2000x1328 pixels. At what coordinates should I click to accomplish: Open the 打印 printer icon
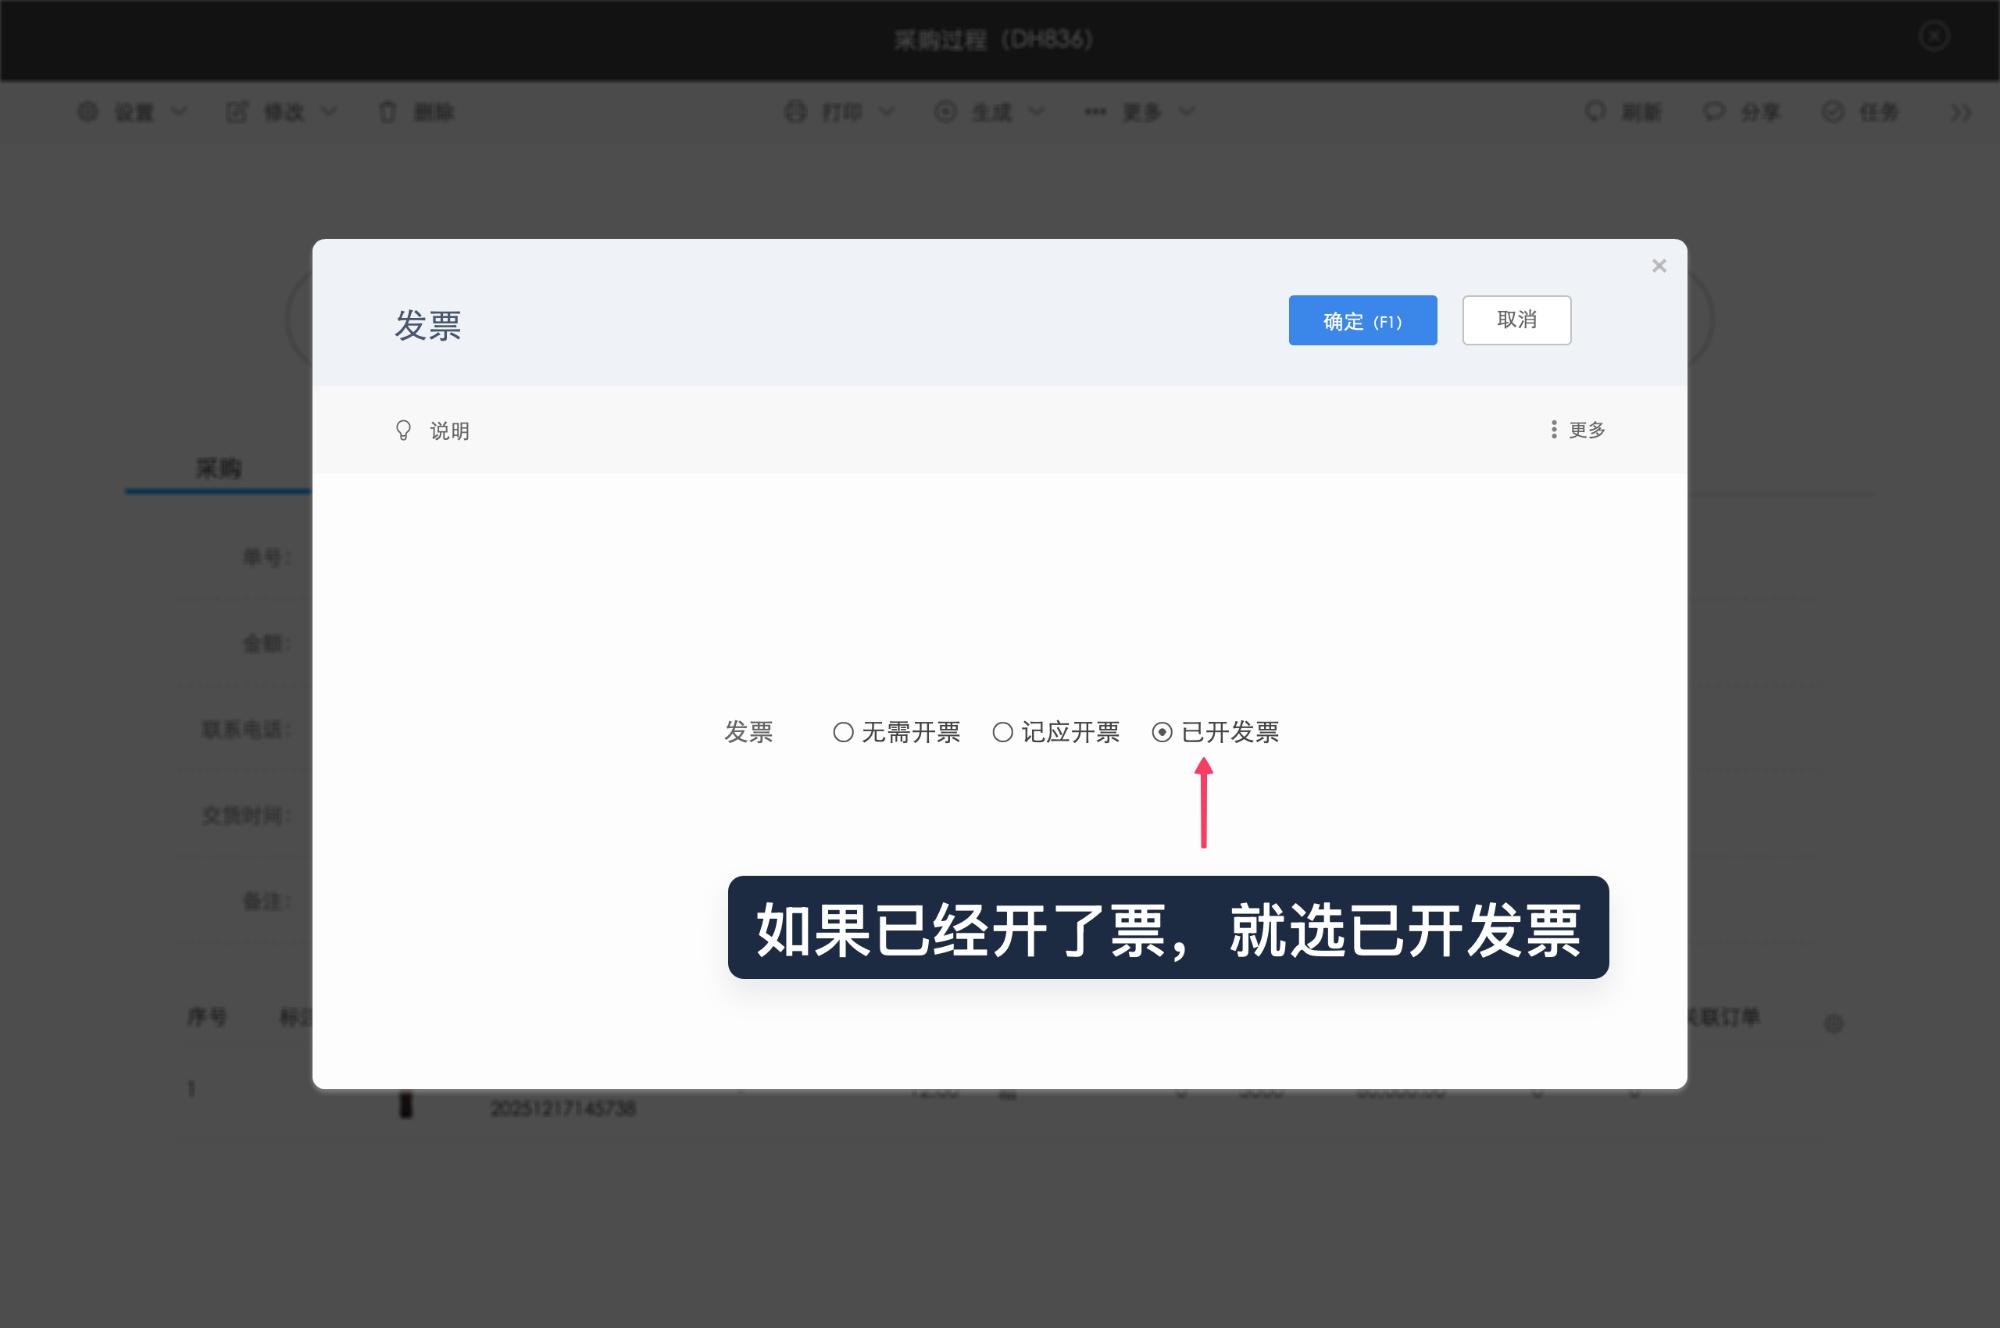coord(795,112)
